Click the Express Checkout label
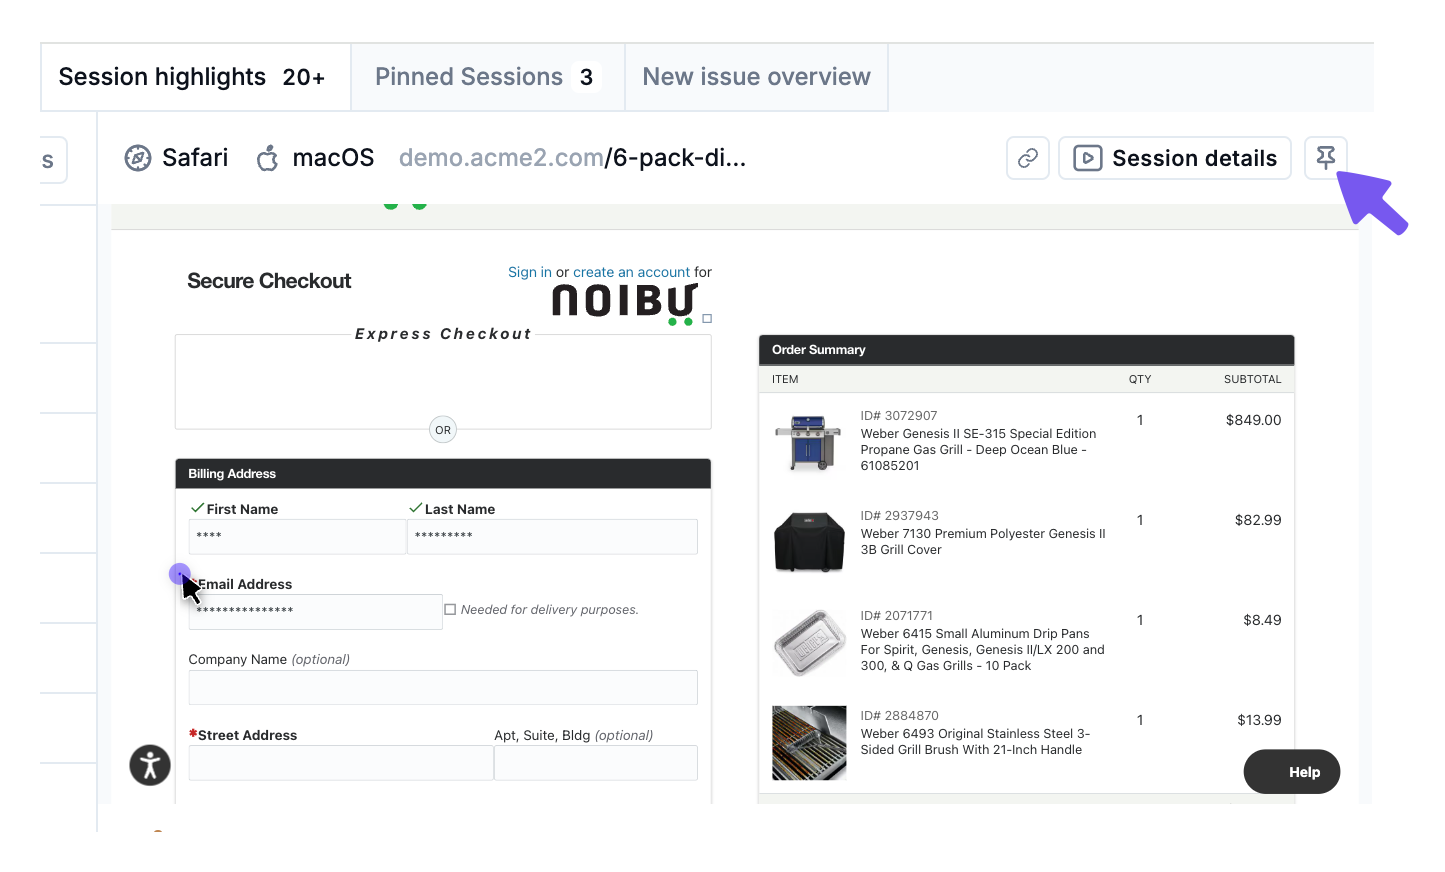The width and height of the screenshot is (1445, 872). coord(443,334)
